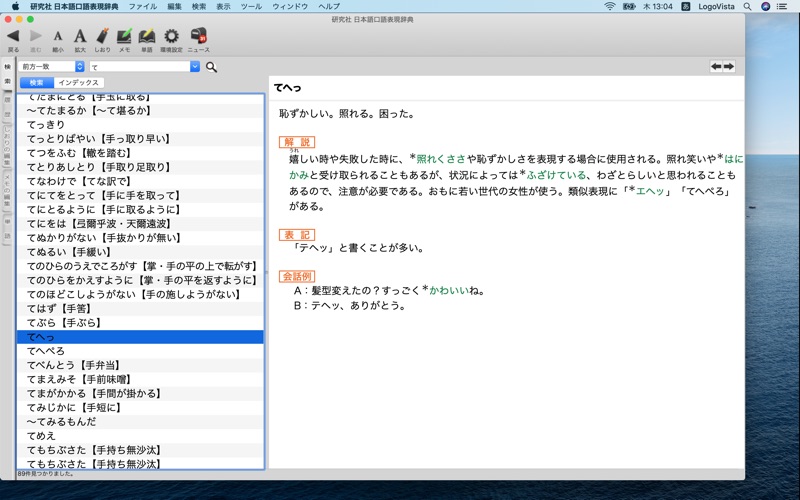Enlarge text with the 拡大 button
The width and height of the screenshot is (800, 500).
[80, 36]
